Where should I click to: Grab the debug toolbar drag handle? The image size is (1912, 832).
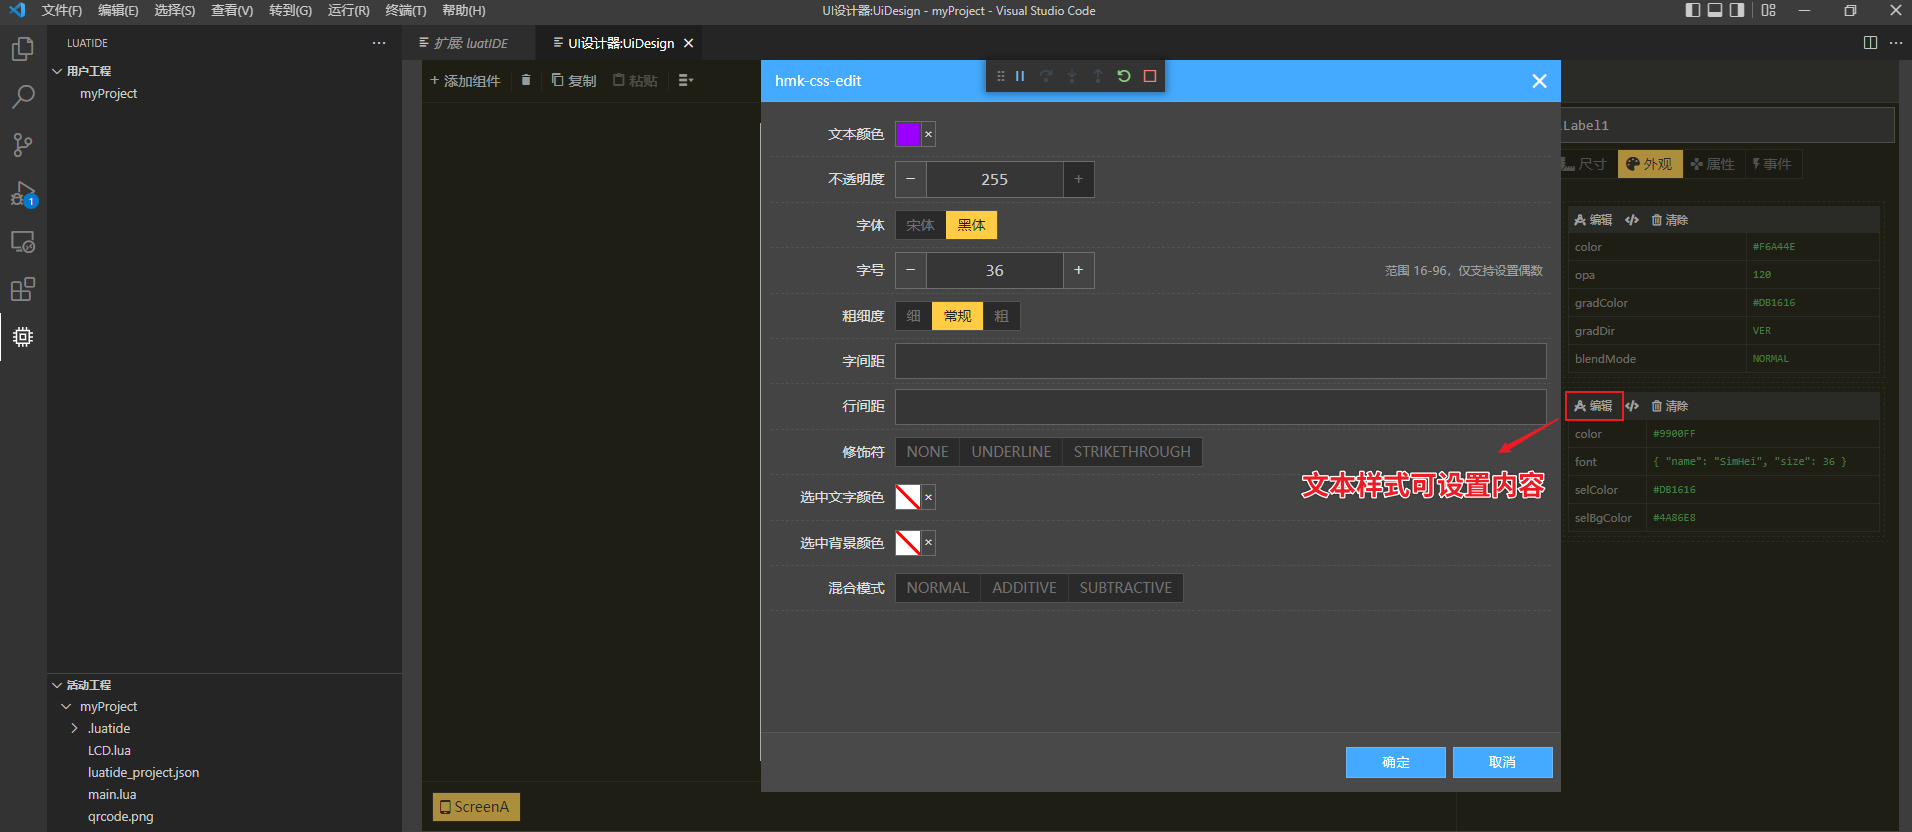pos(1000,76)
